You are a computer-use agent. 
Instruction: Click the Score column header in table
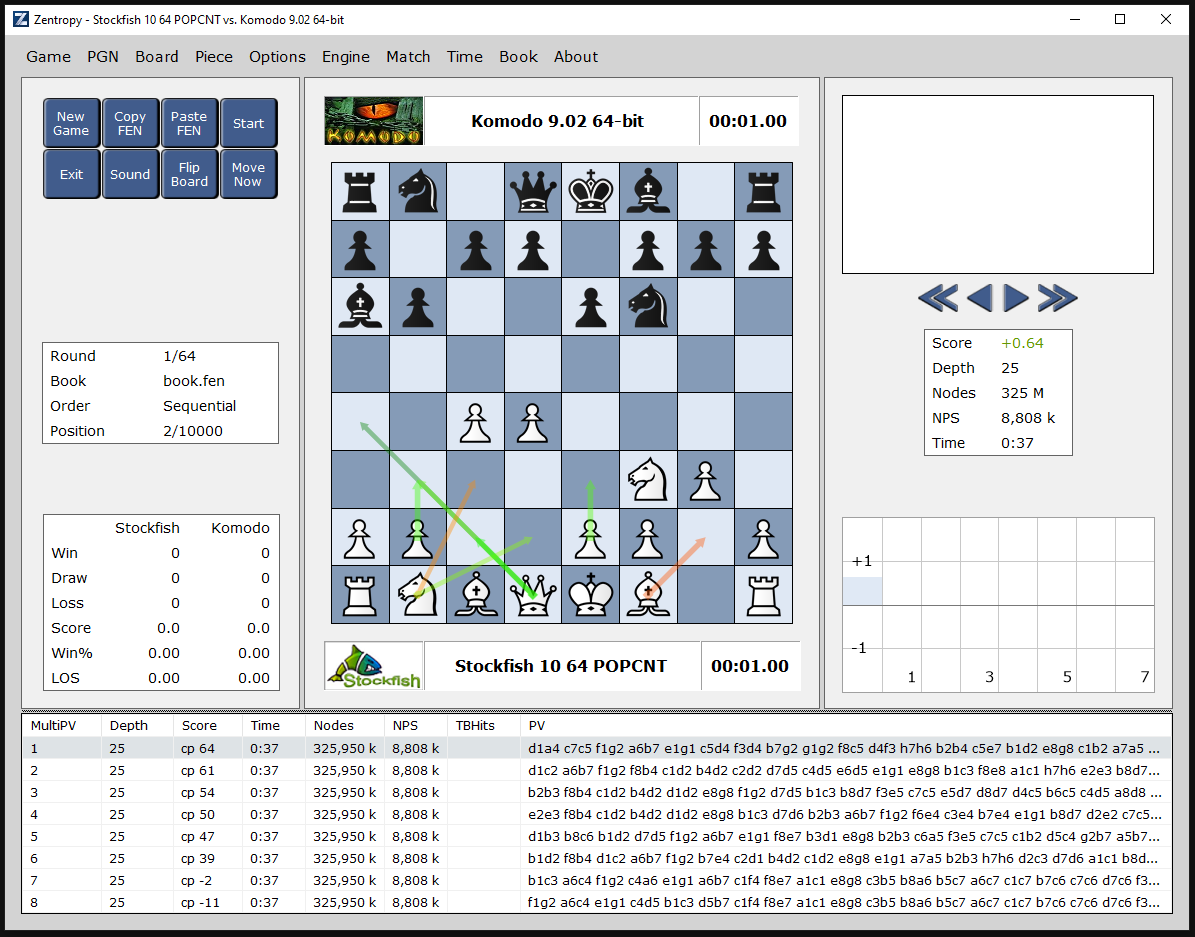click(x=207, y=726)
